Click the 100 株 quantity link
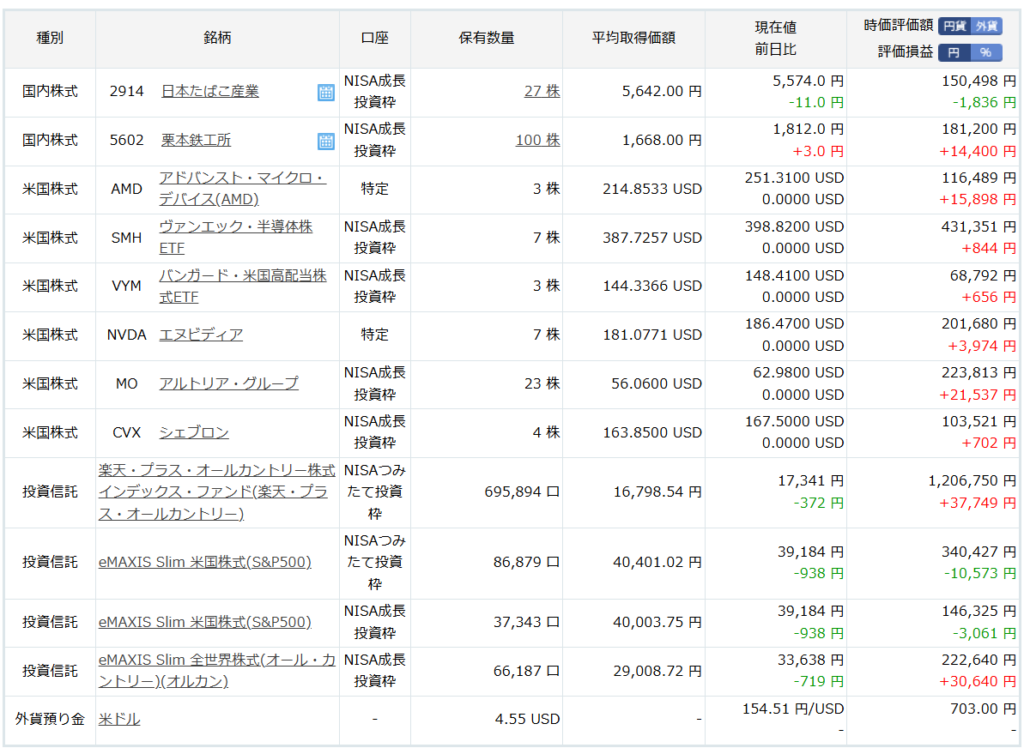This screenshot has height=748, width=1024. pyautogui.click(x=538, y=140)
